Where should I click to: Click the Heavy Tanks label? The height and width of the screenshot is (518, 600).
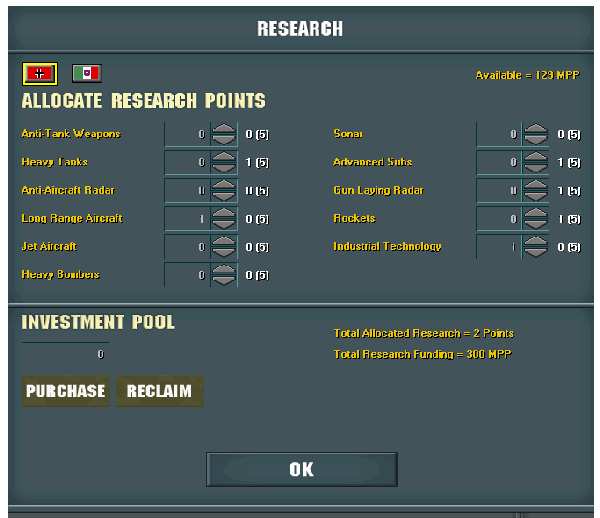[x=55, y=162]
